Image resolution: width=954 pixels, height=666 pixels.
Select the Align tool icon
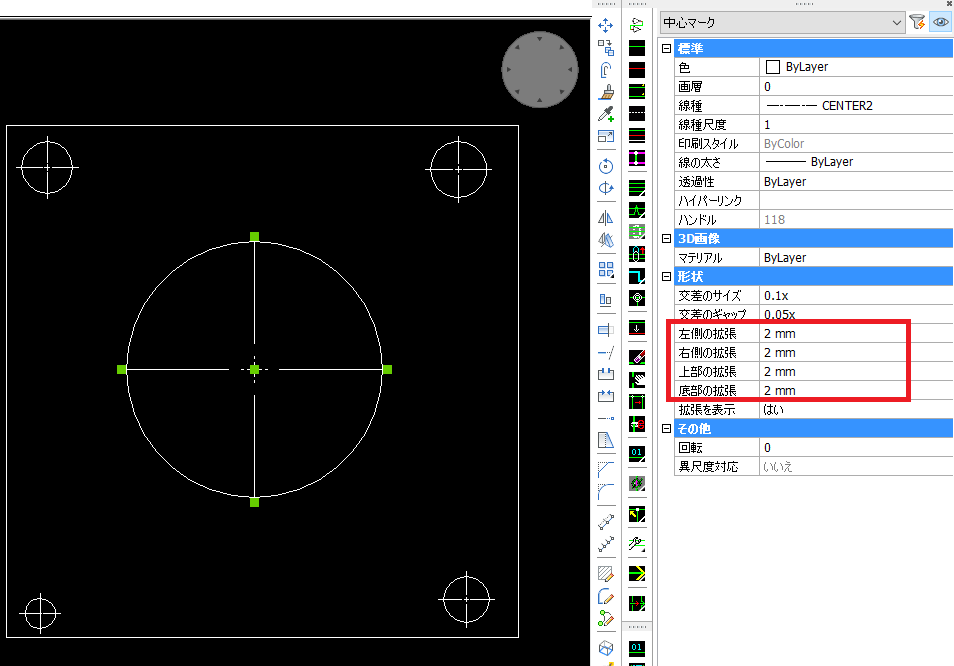[605, 299]
